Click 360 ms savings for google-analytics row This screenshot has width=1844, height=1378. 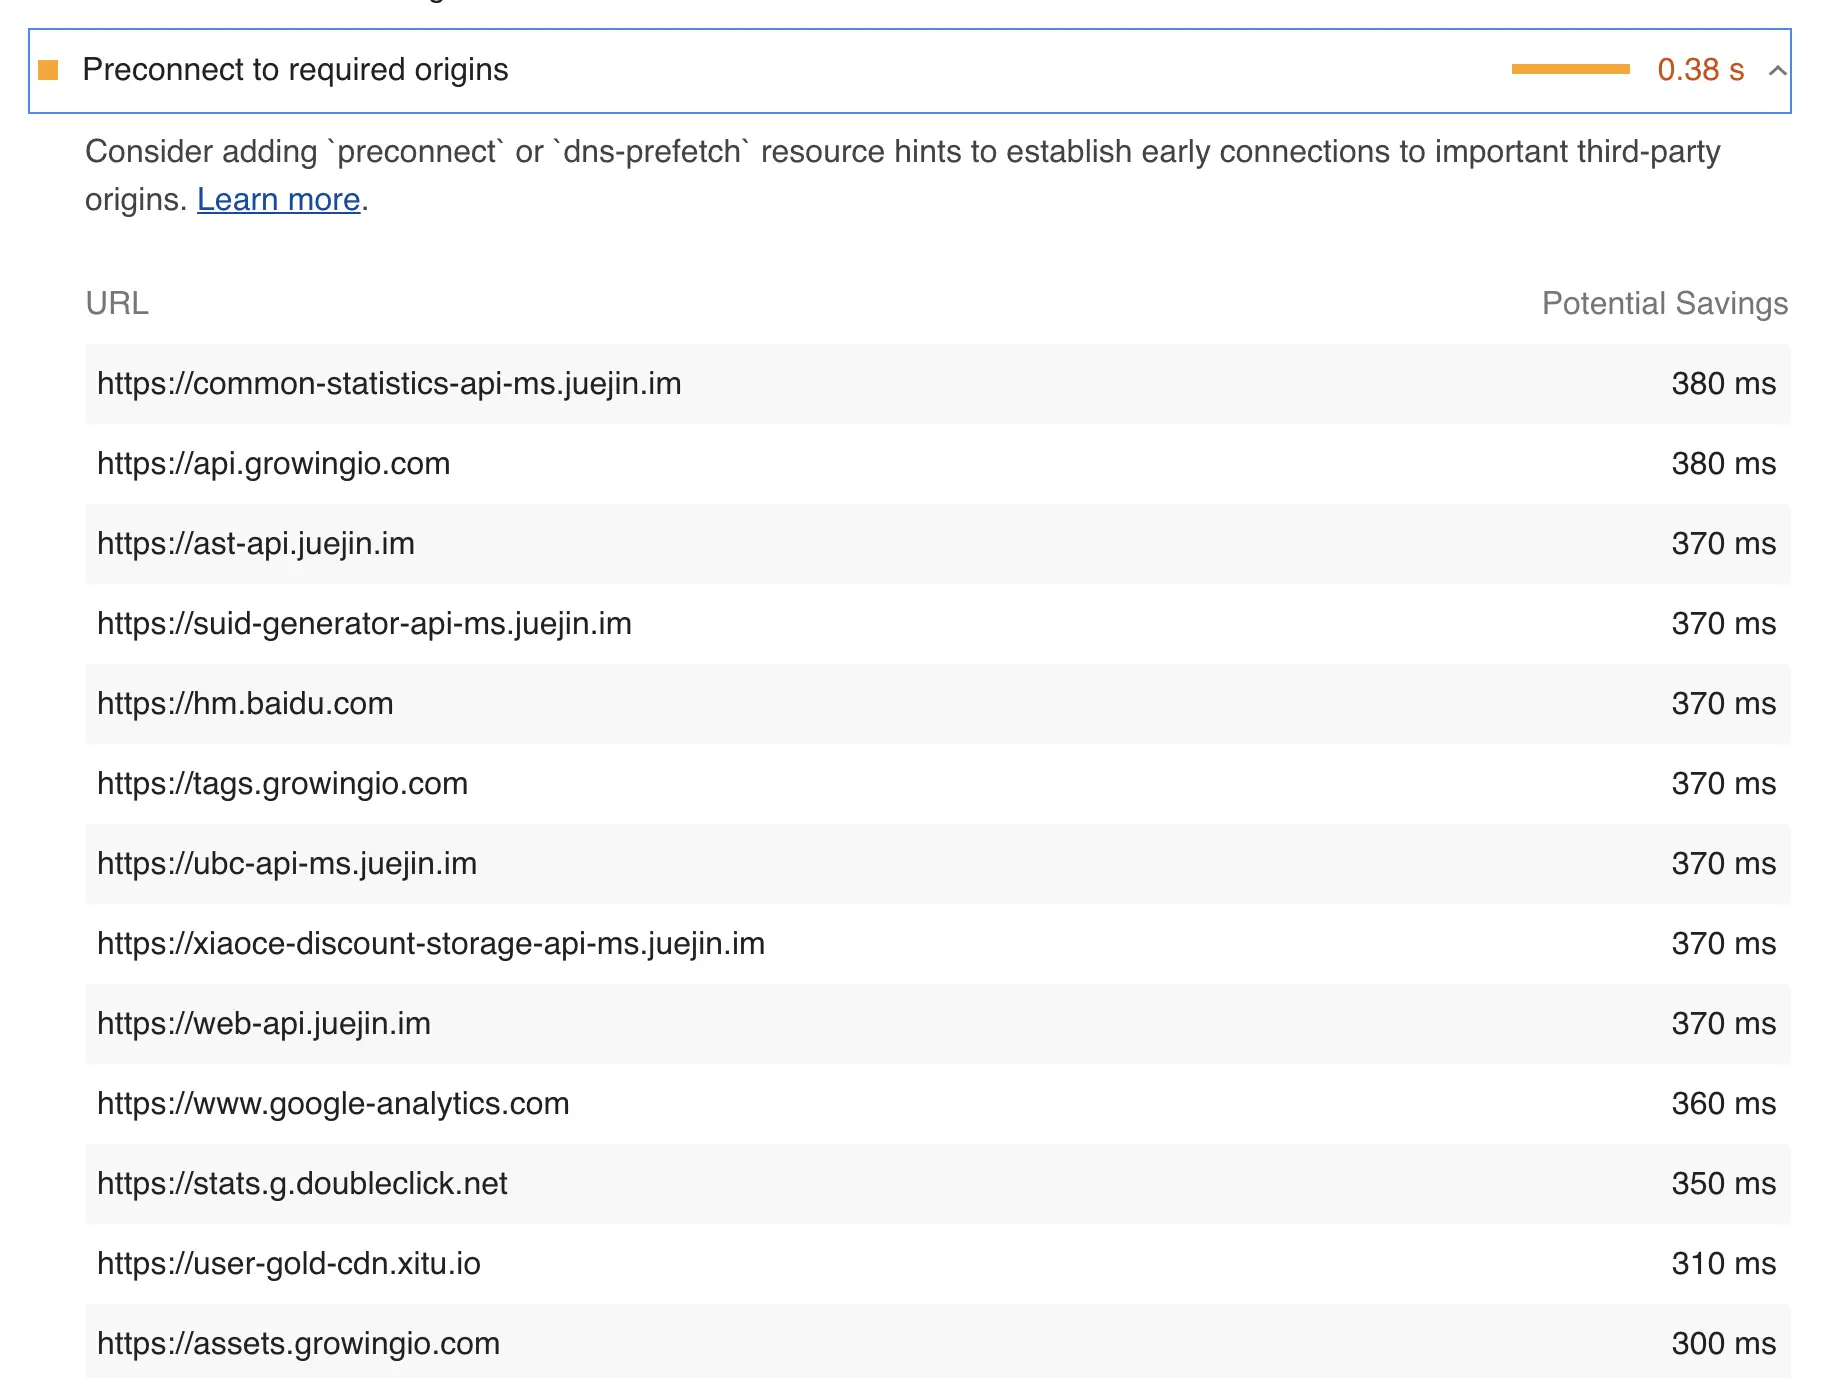click(x=1723, y=1104)
